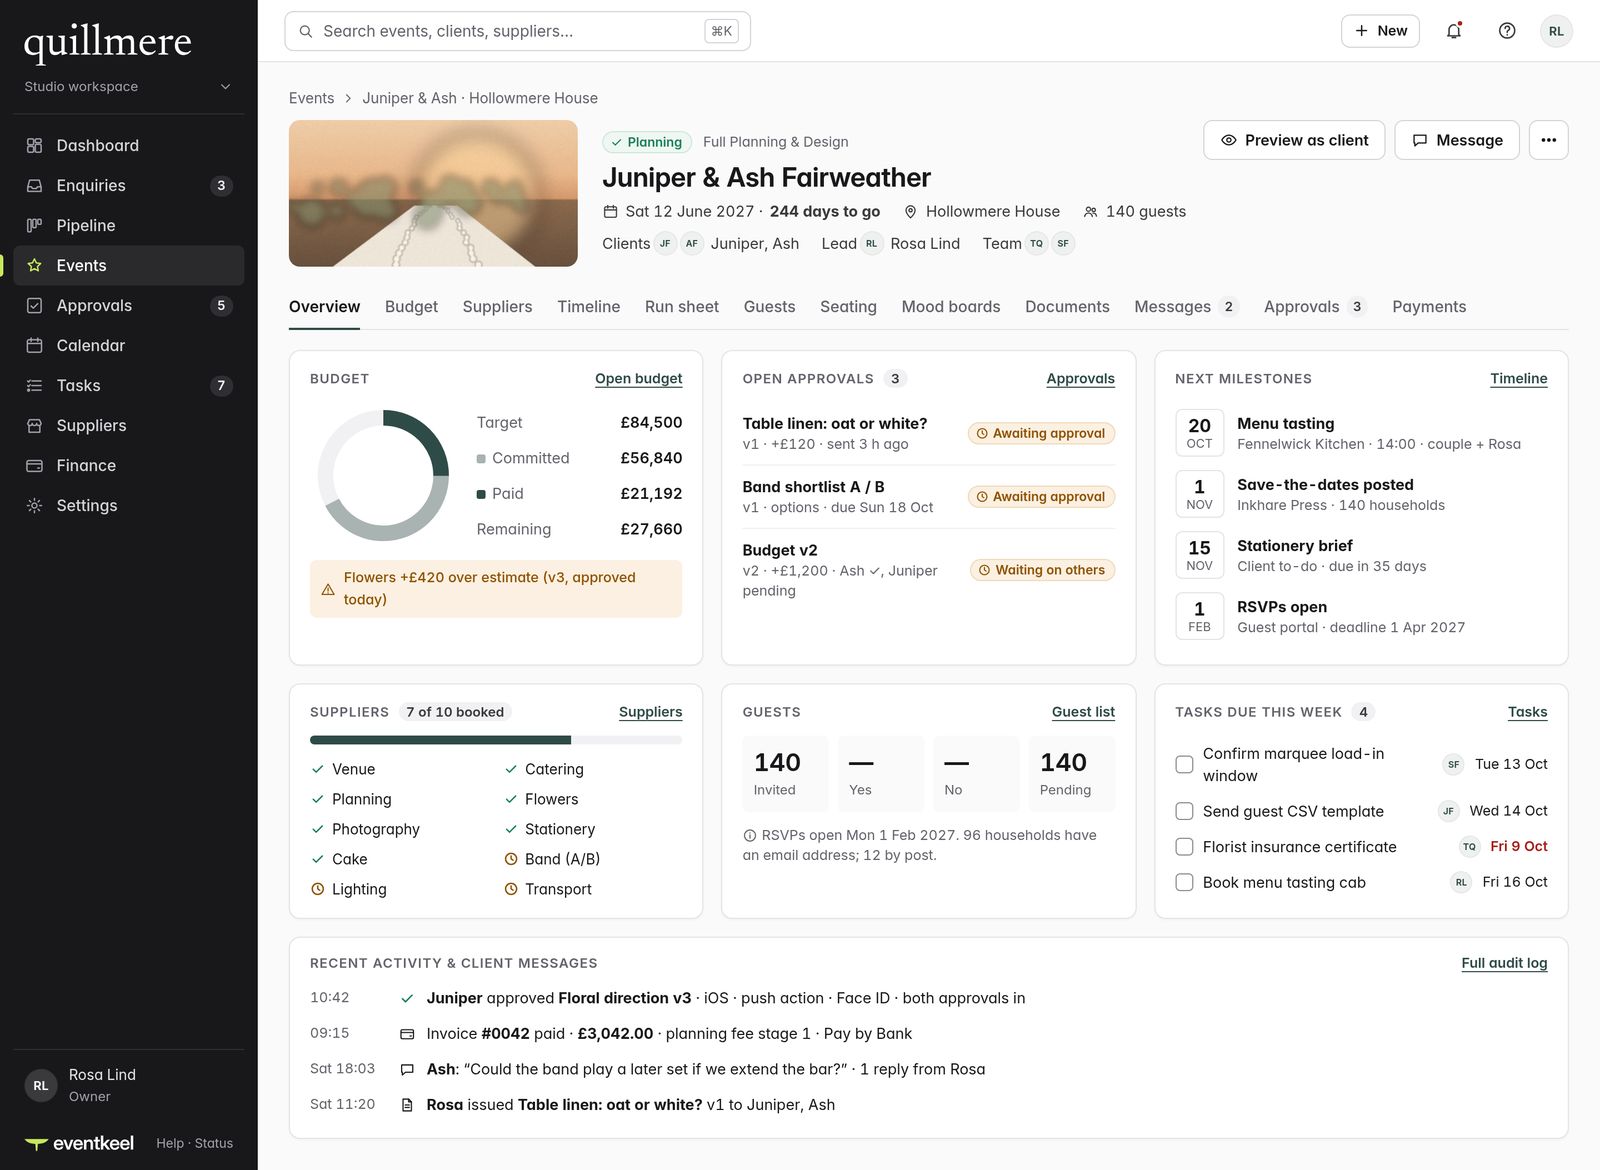
Task: Expand the Studio workspace switcher
Action: point(128,86)
